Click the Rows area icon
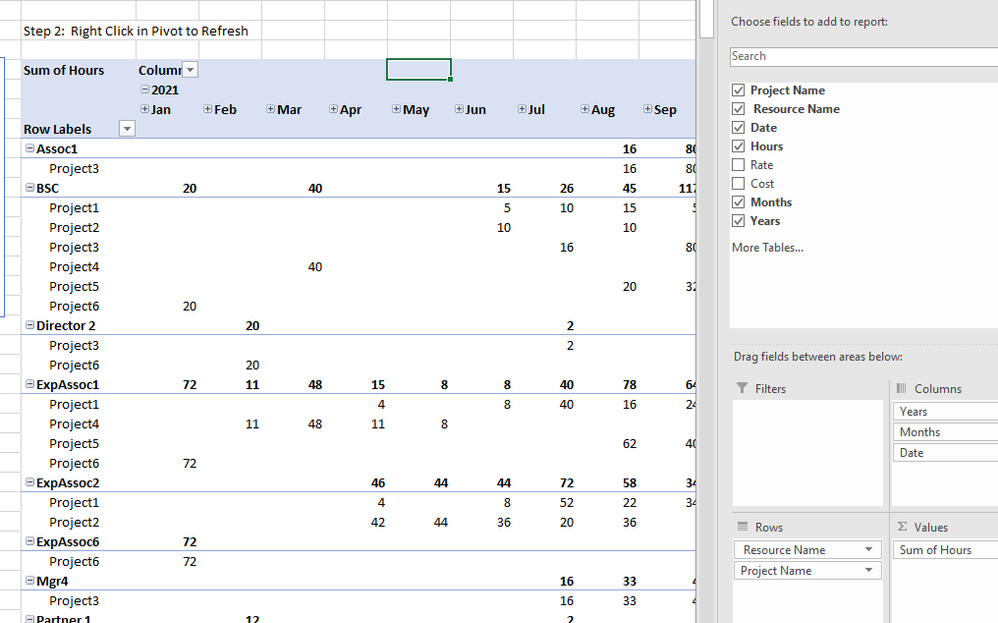This screenshot has height=623, width=998. coord(742,526)
